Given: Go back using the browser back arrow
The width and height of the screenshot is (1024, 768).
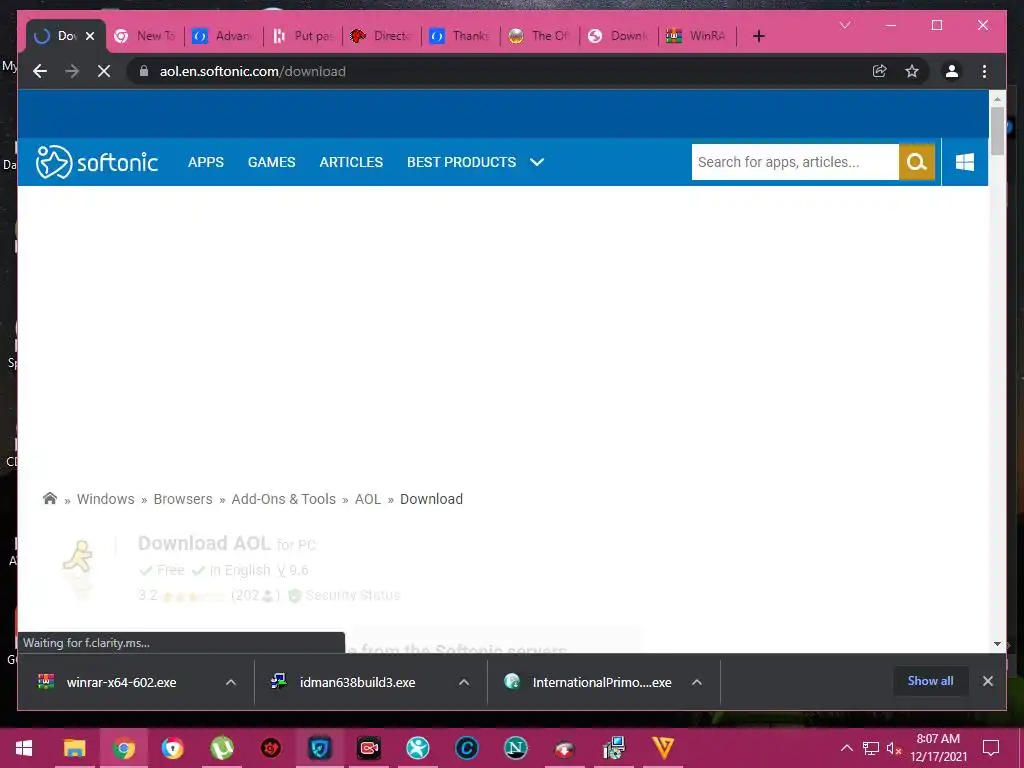Looking at the screenshot, I should click(40, 71).
